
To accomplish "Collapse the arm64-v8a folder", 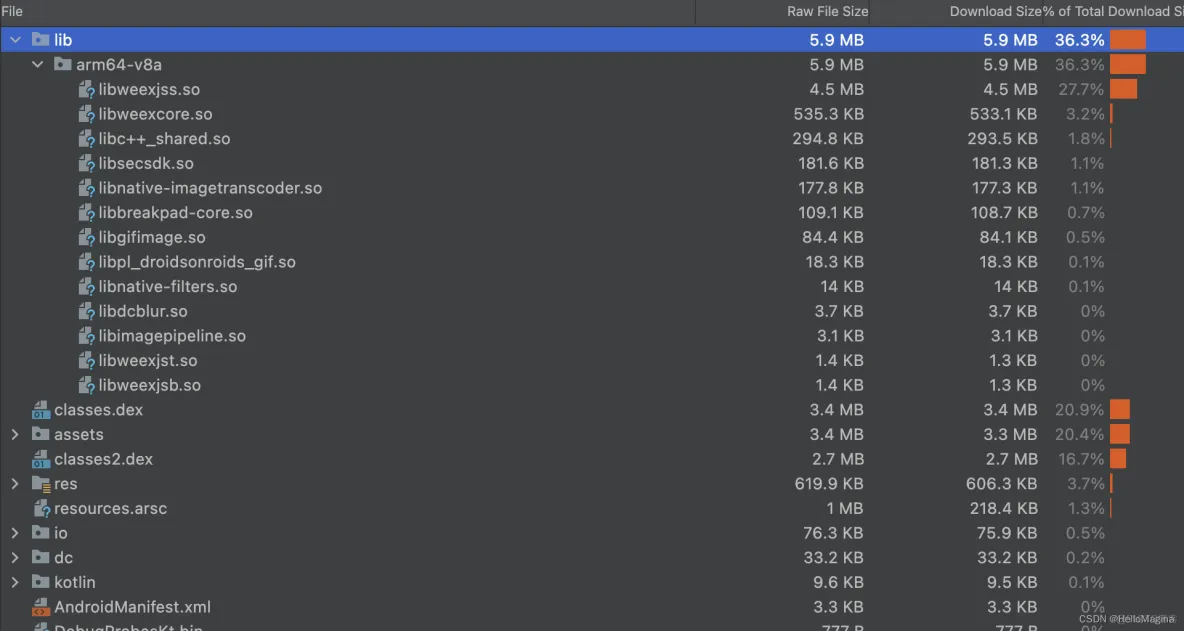I will click(38, 65).
